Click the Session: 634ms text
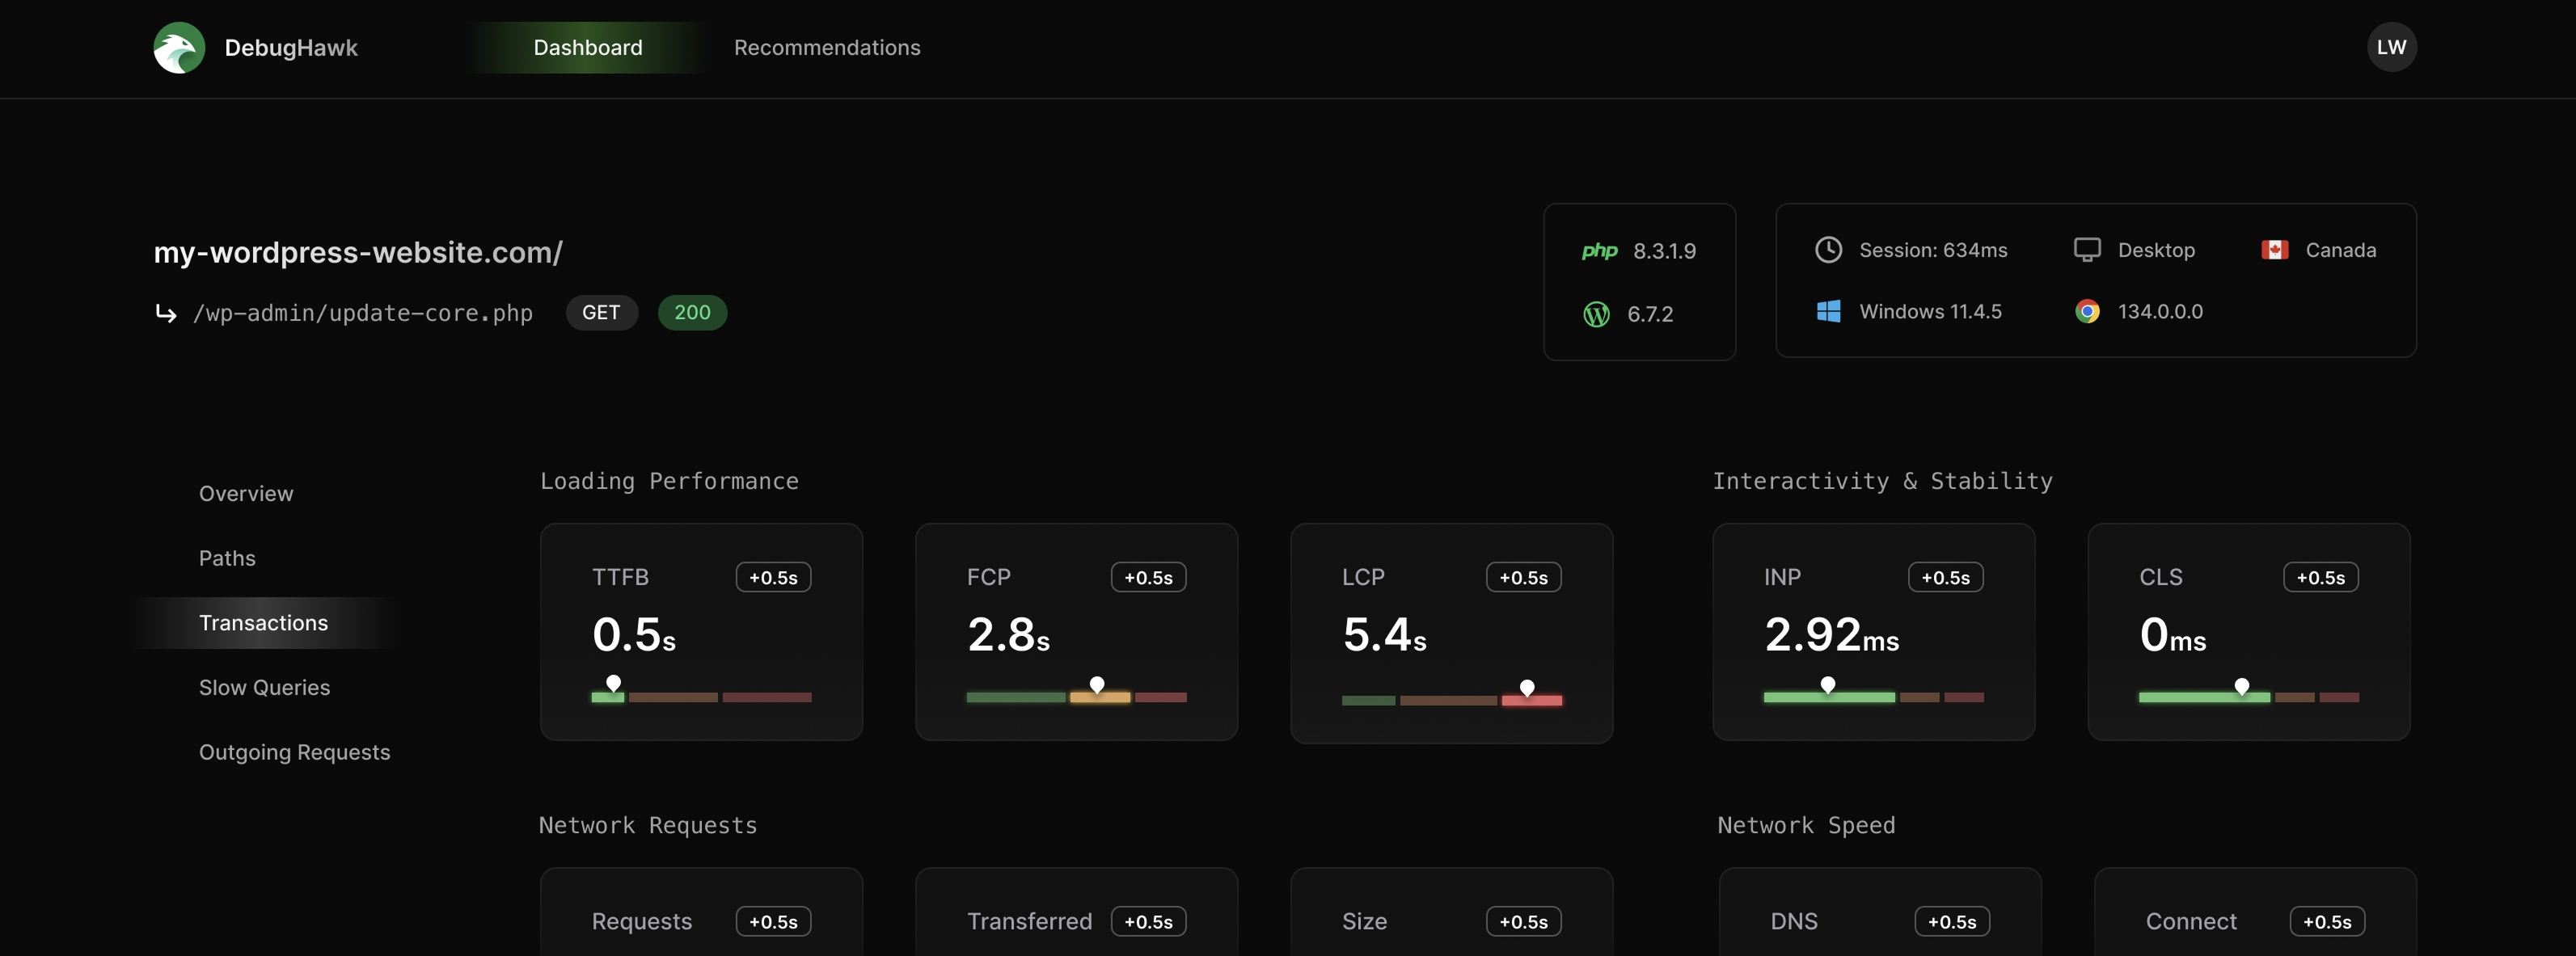Viewport: 2576px width, 956px height. [x=1933, y=250]
